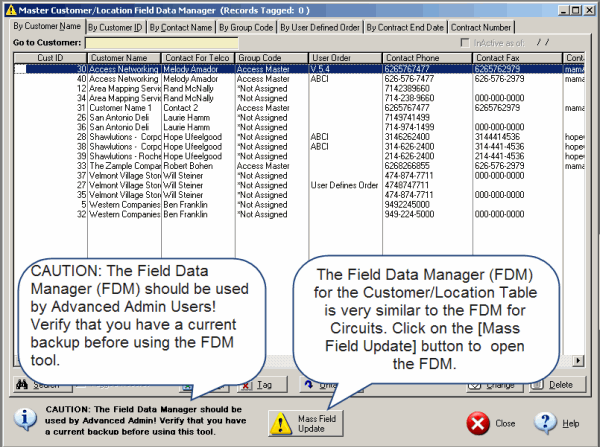Viewport: 600px width, 447px height.
Task: Click the Contact Fax column header
Action: coord(517,58)
